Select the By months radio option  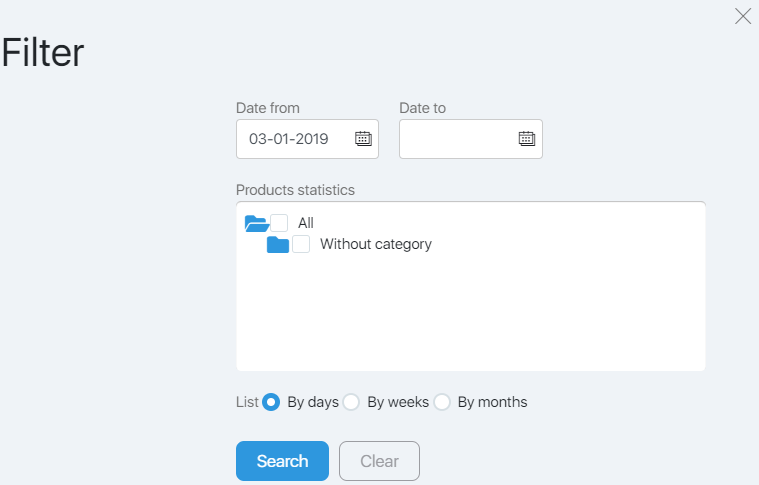pyautogui.click(x=442, y=402)
